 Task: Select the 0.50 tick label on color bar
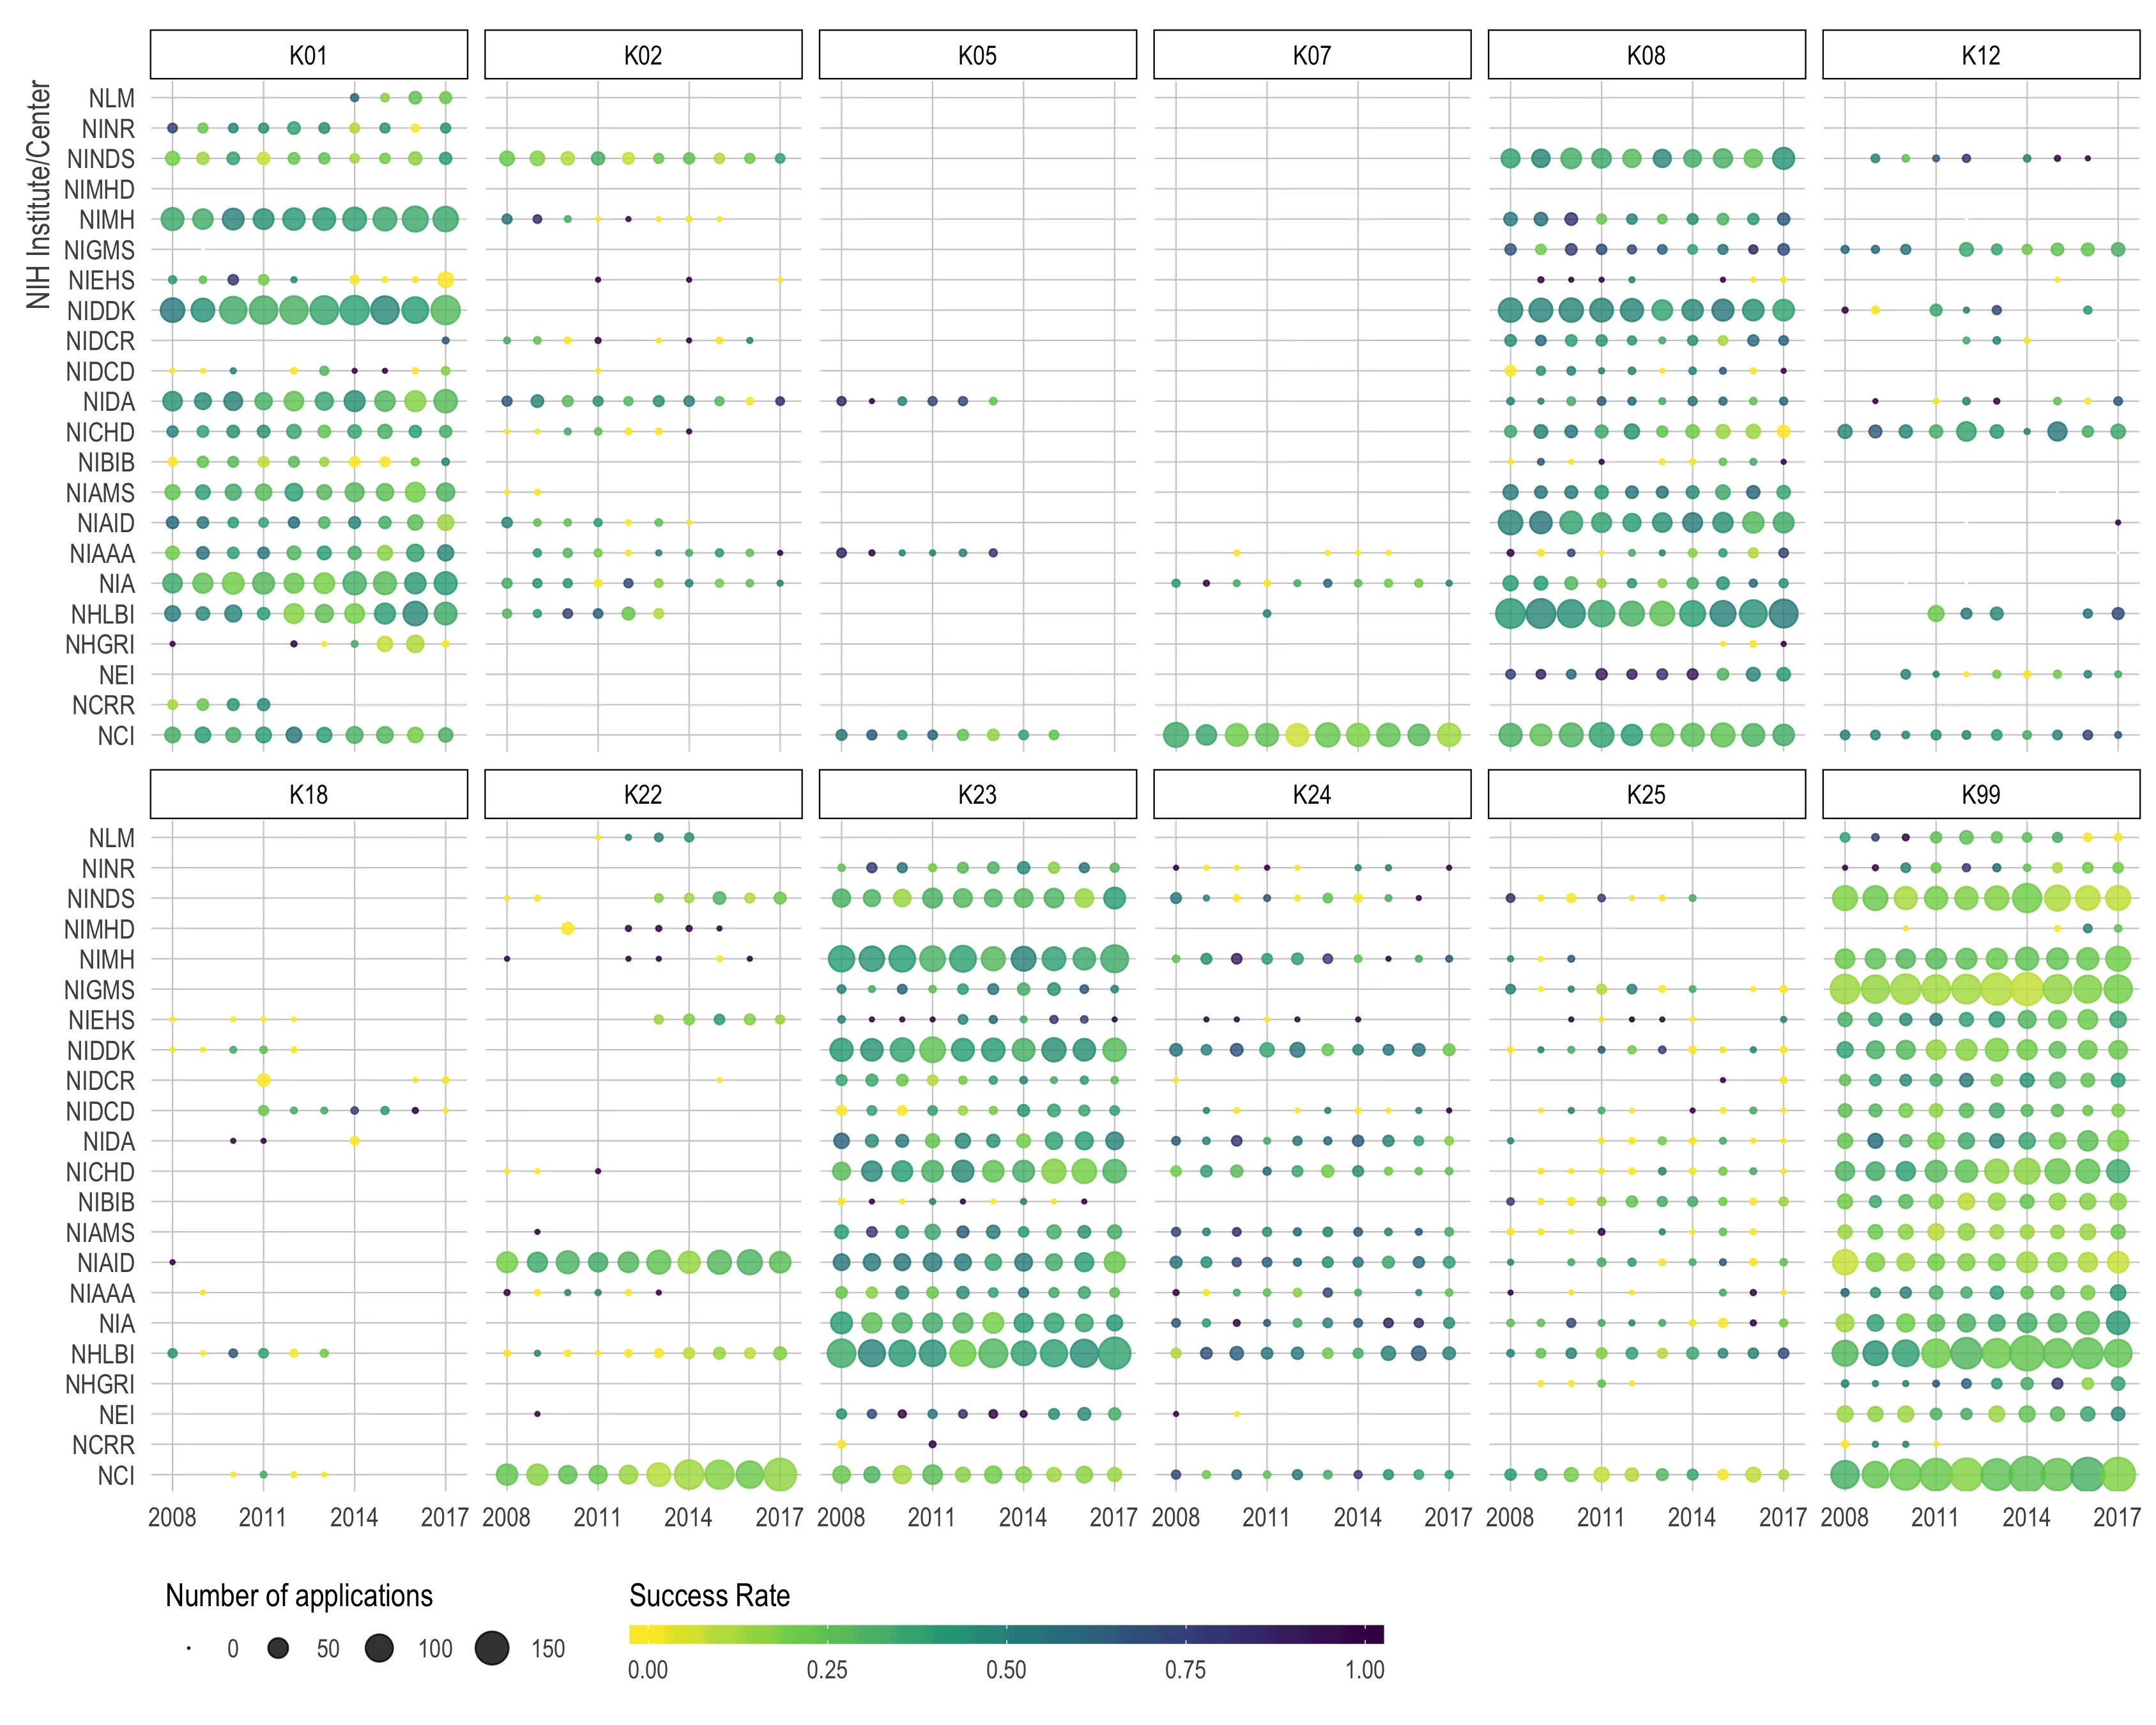coord(1006,1669)
